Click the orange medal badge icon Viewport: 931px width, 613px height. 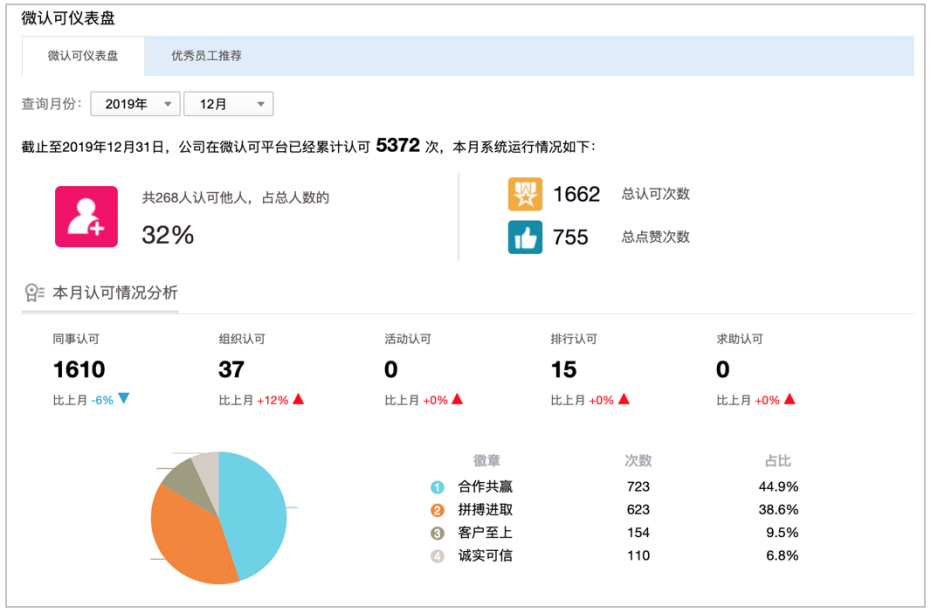(x=525, y=194)
